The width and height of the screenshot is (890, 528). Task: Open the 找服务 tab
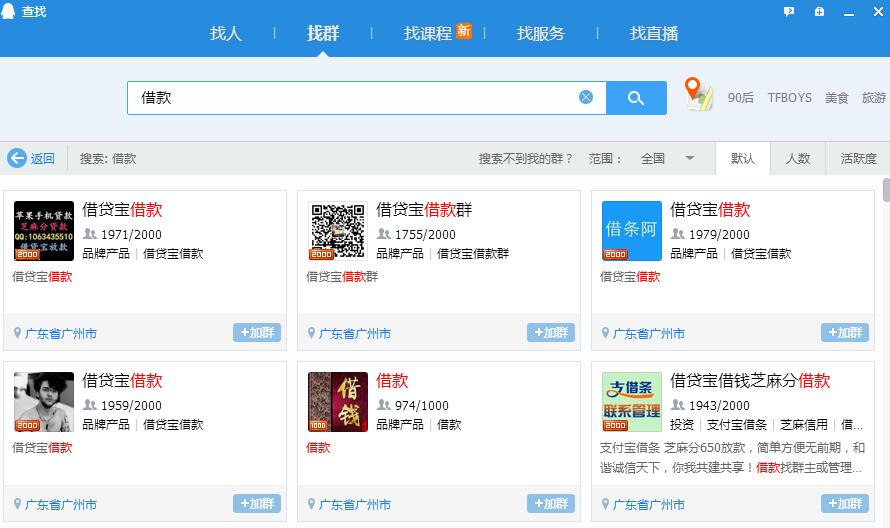tap(541, 33)
